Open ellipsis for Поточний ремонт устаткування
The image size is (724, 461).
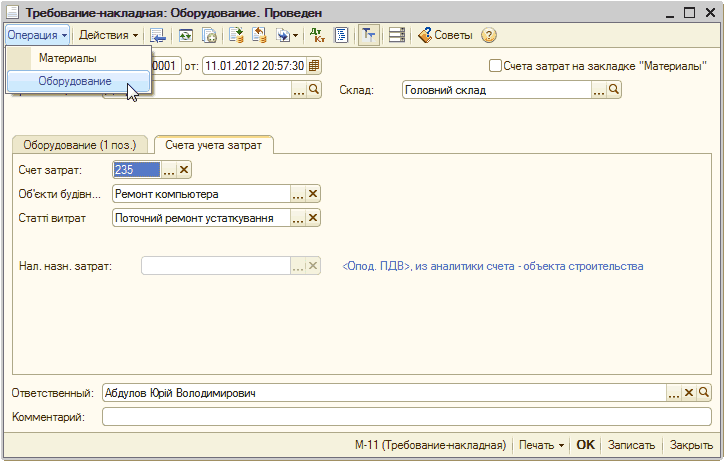point(298,218)
